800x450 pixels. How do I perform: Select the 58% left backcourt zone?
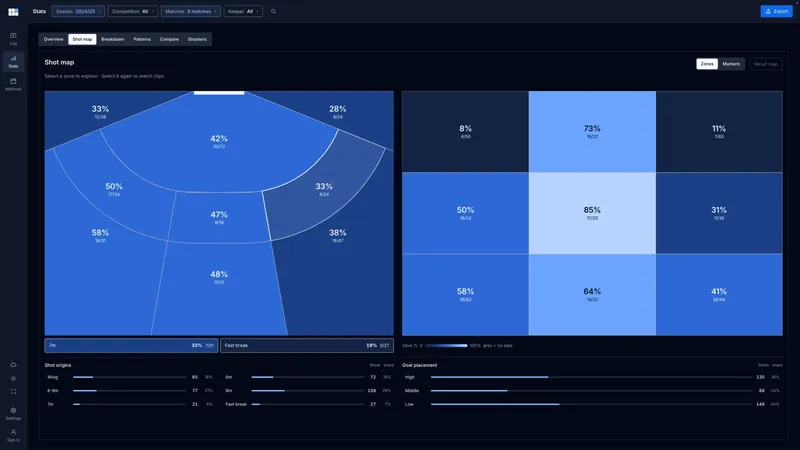click(x=100, y=235)
